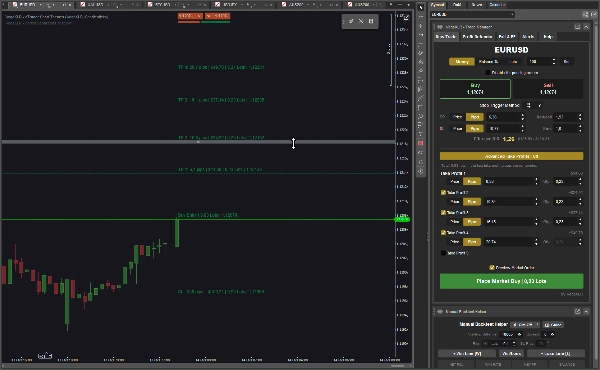Click the Trade Manager plugin icon in its header
Screen dimensions: 600x370
click(x=440, y=27)
